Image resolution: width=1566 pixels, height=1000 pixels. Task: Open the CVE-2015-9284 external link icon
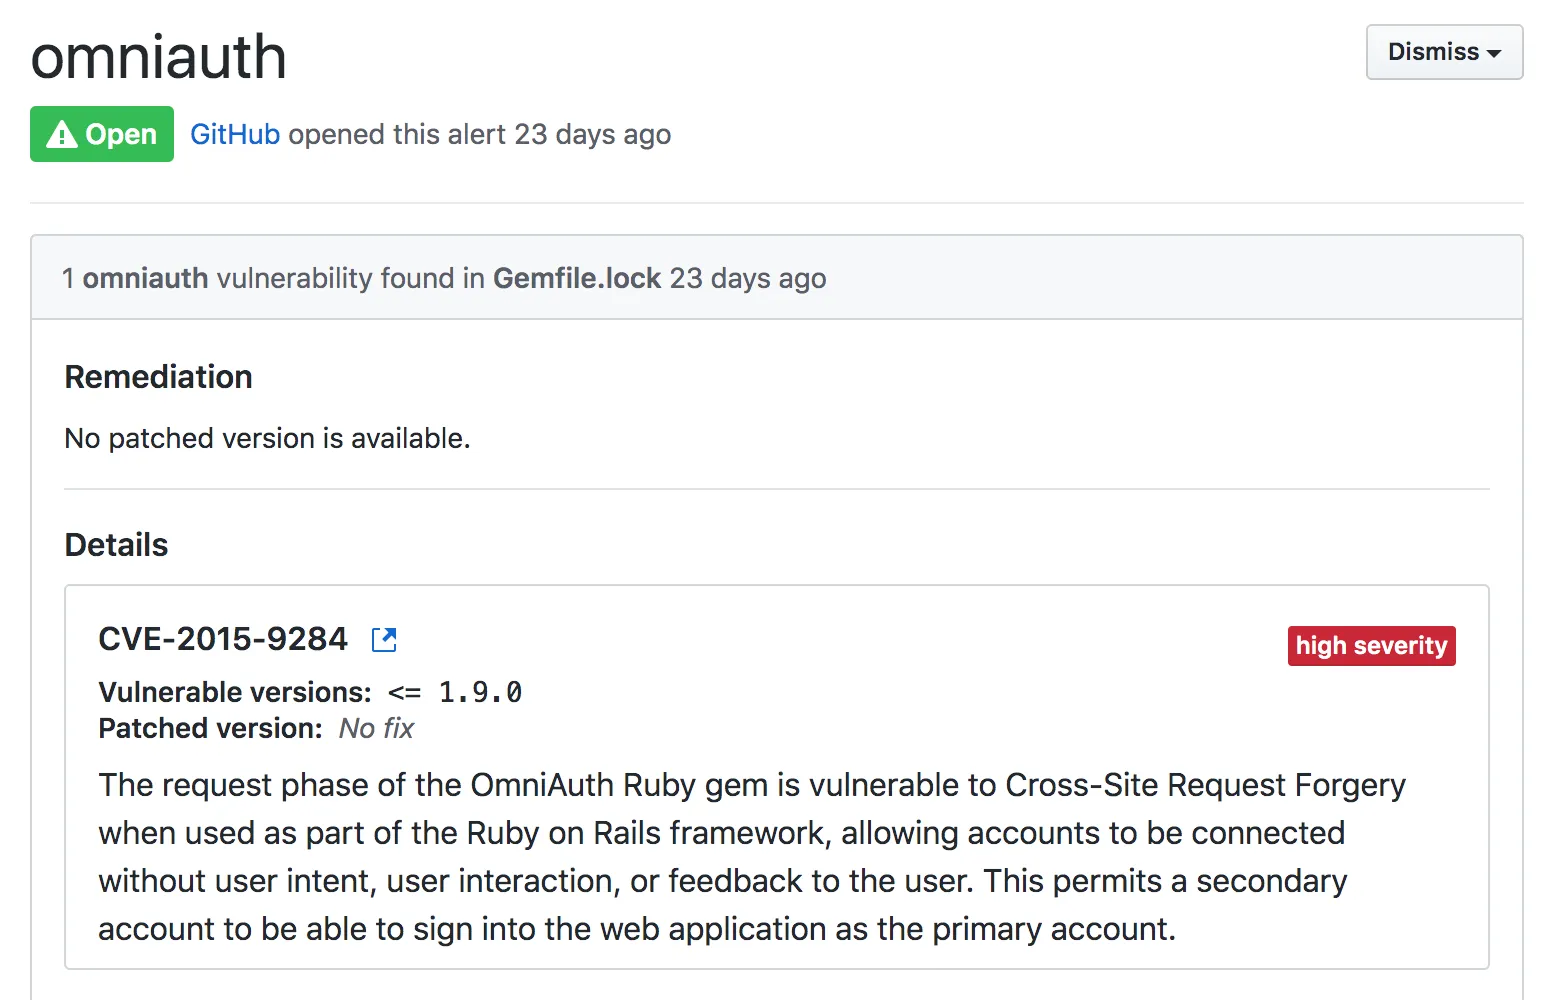coord(384,640)
